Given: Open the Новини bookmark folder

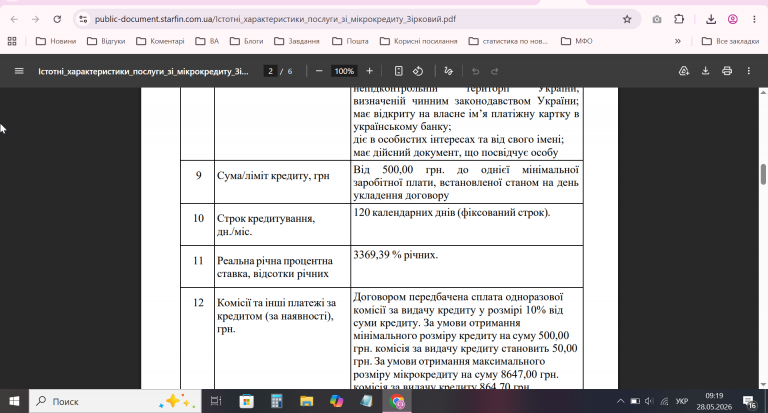Looking at the screenshot, I should [x=56, y=41].
